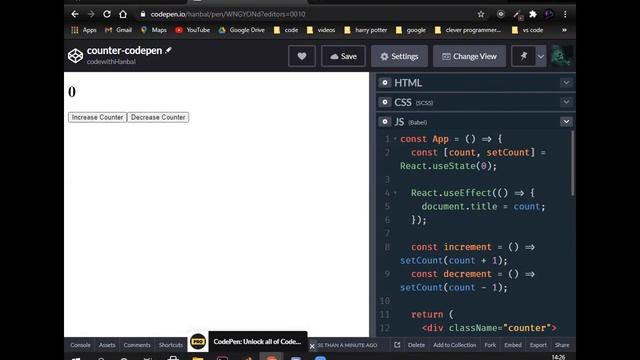Open the Maps bookmark
This screenshot has width=640, height=360.
coord(153,30)
